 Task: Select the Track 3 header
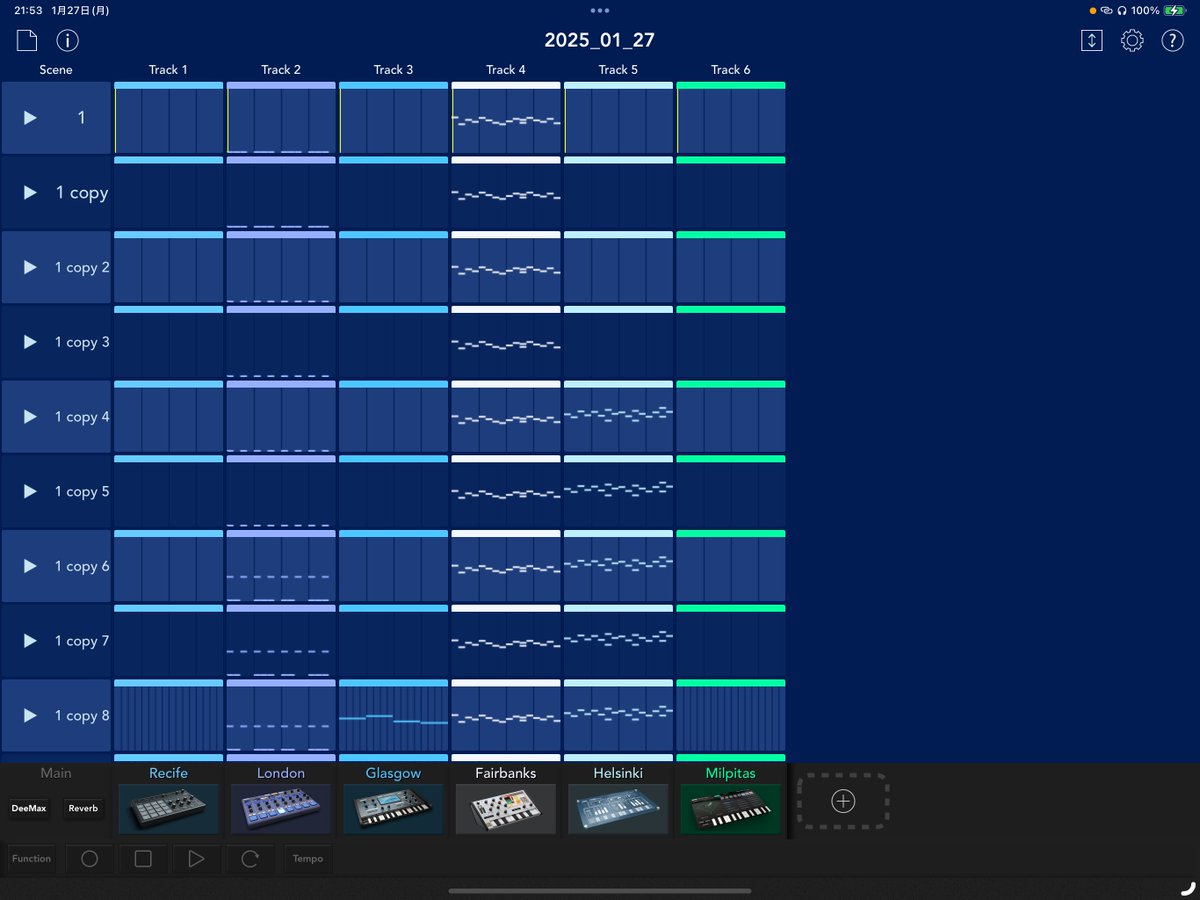(x=393, y=70)
